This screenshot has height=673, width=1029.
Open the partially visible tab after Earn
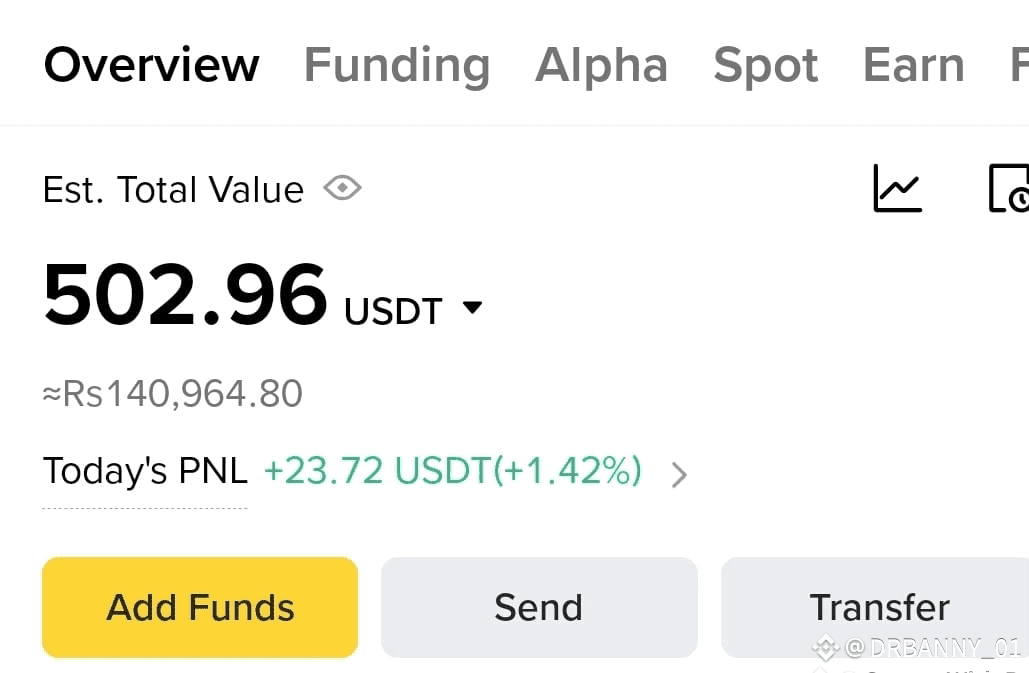coord(1019,64)
